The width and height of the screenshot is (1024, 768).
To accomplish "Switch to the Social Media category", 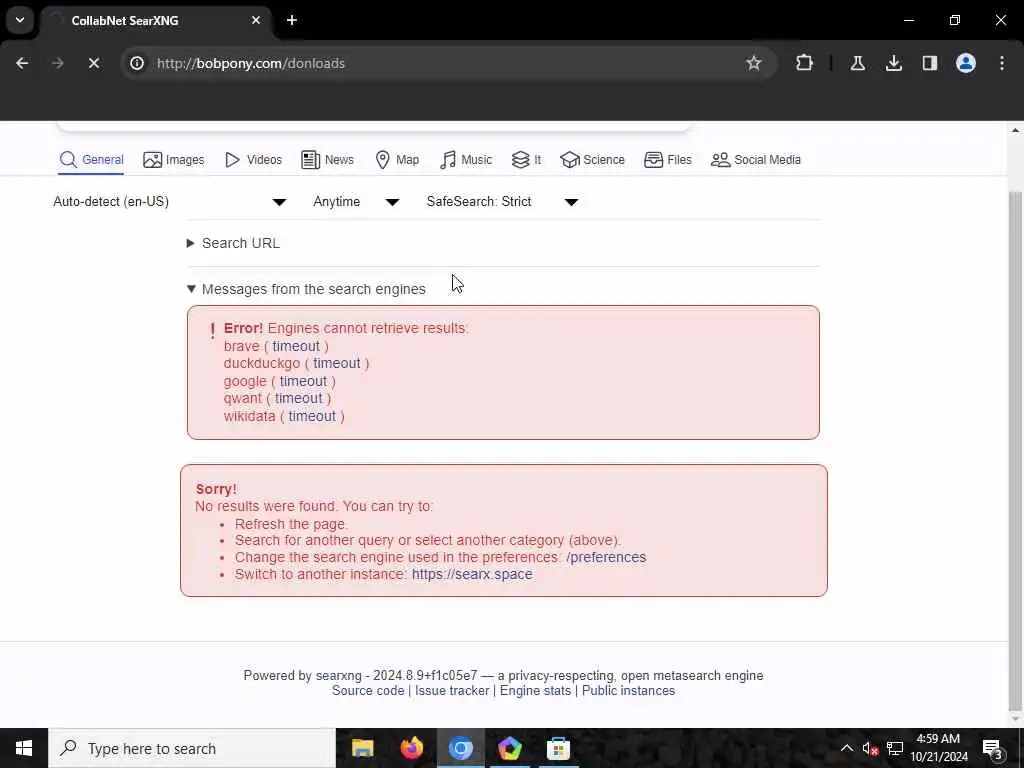I will pos(756,160).
